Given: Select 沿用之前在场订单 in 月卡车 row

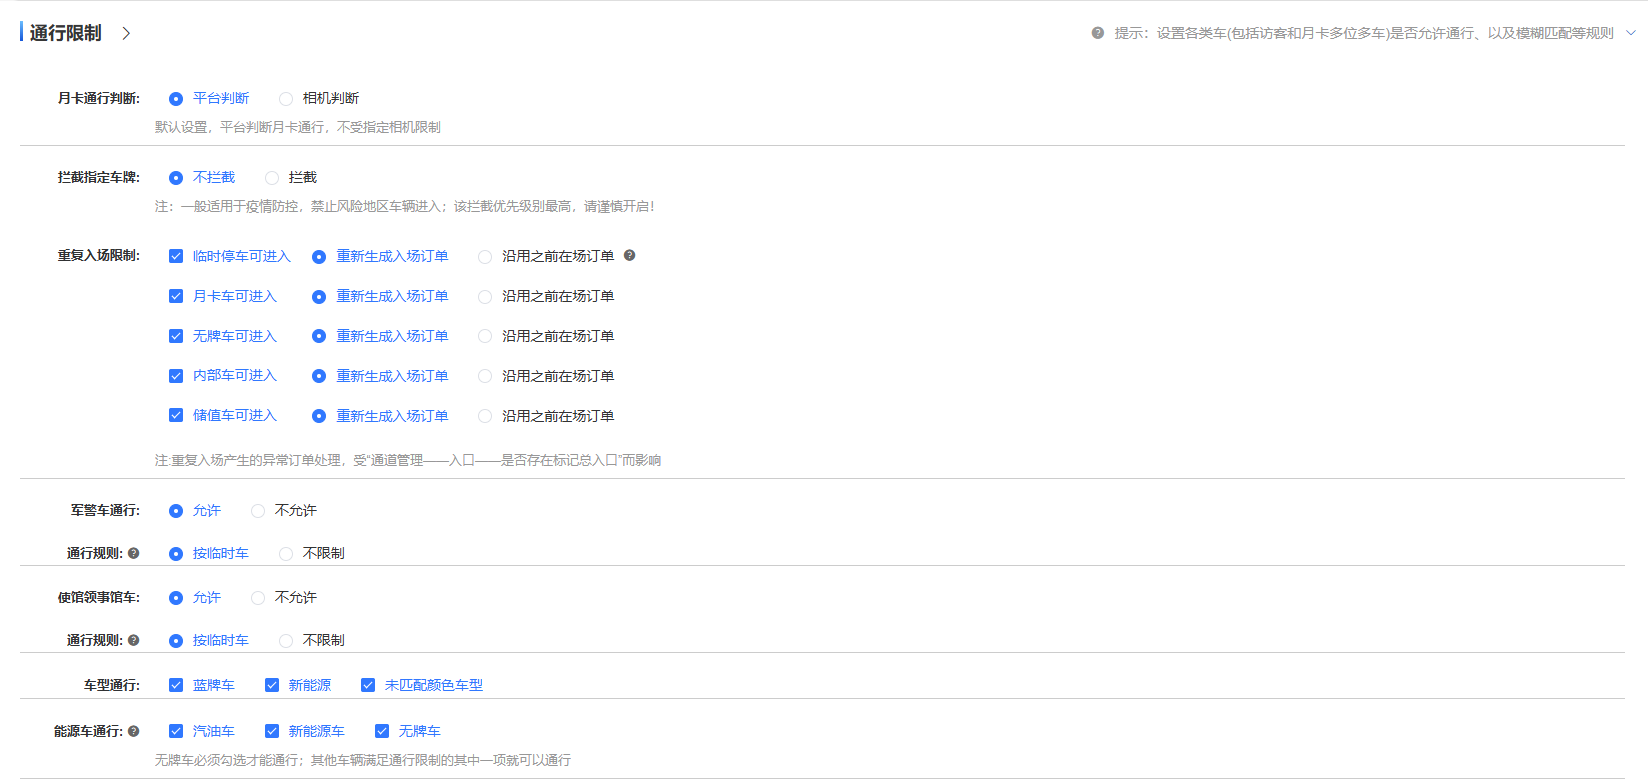Looking at the screenshot, I should click(x=485, y=297).
